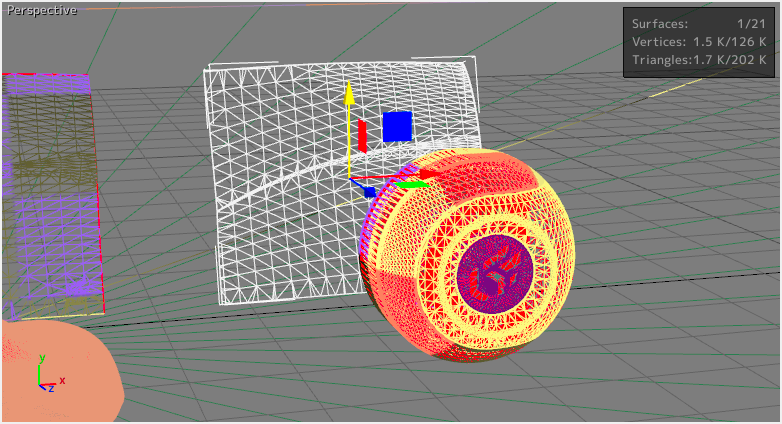Select the green plane handle on gizmo

point(410,185)
